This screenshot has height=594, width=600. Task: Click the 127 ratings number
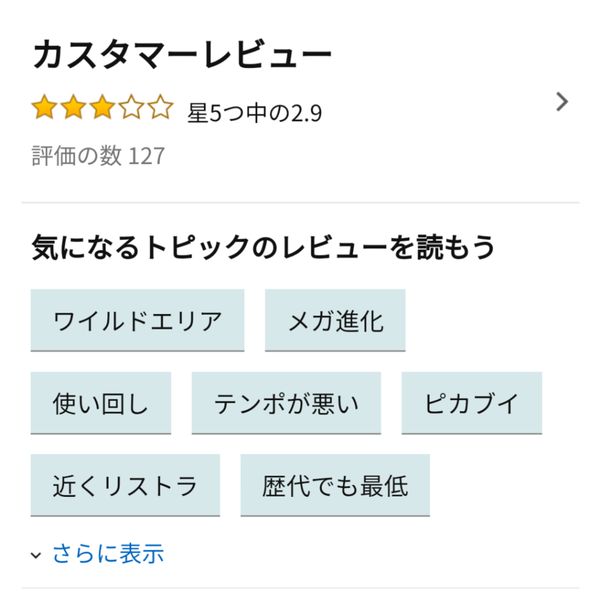[146, 156]
